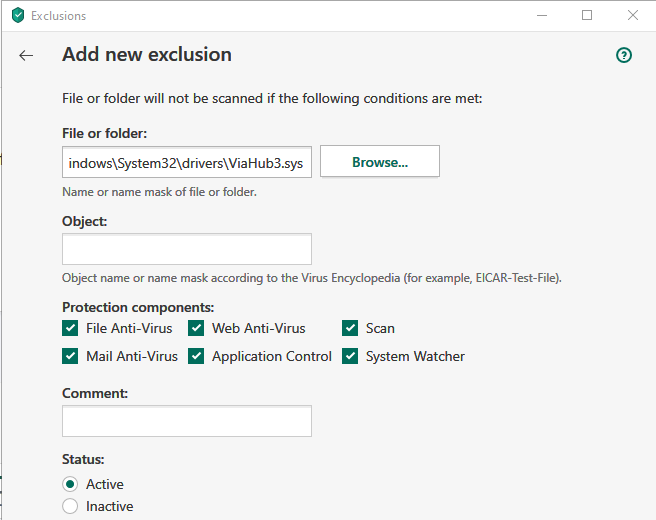656x520 pixels.
Task: Disable the Scan component checkbox
Action: [350, 328]
